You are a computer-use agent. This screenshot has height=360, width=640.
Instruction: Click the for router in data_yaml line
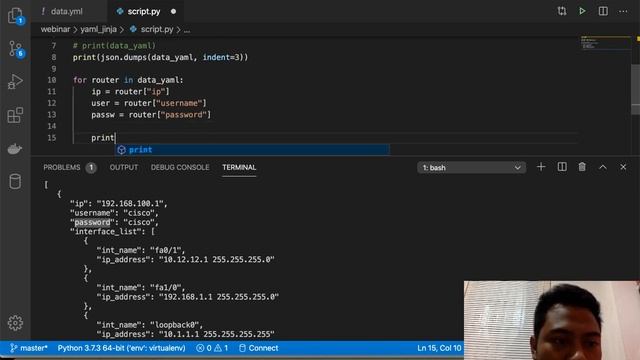click(128, 80)
